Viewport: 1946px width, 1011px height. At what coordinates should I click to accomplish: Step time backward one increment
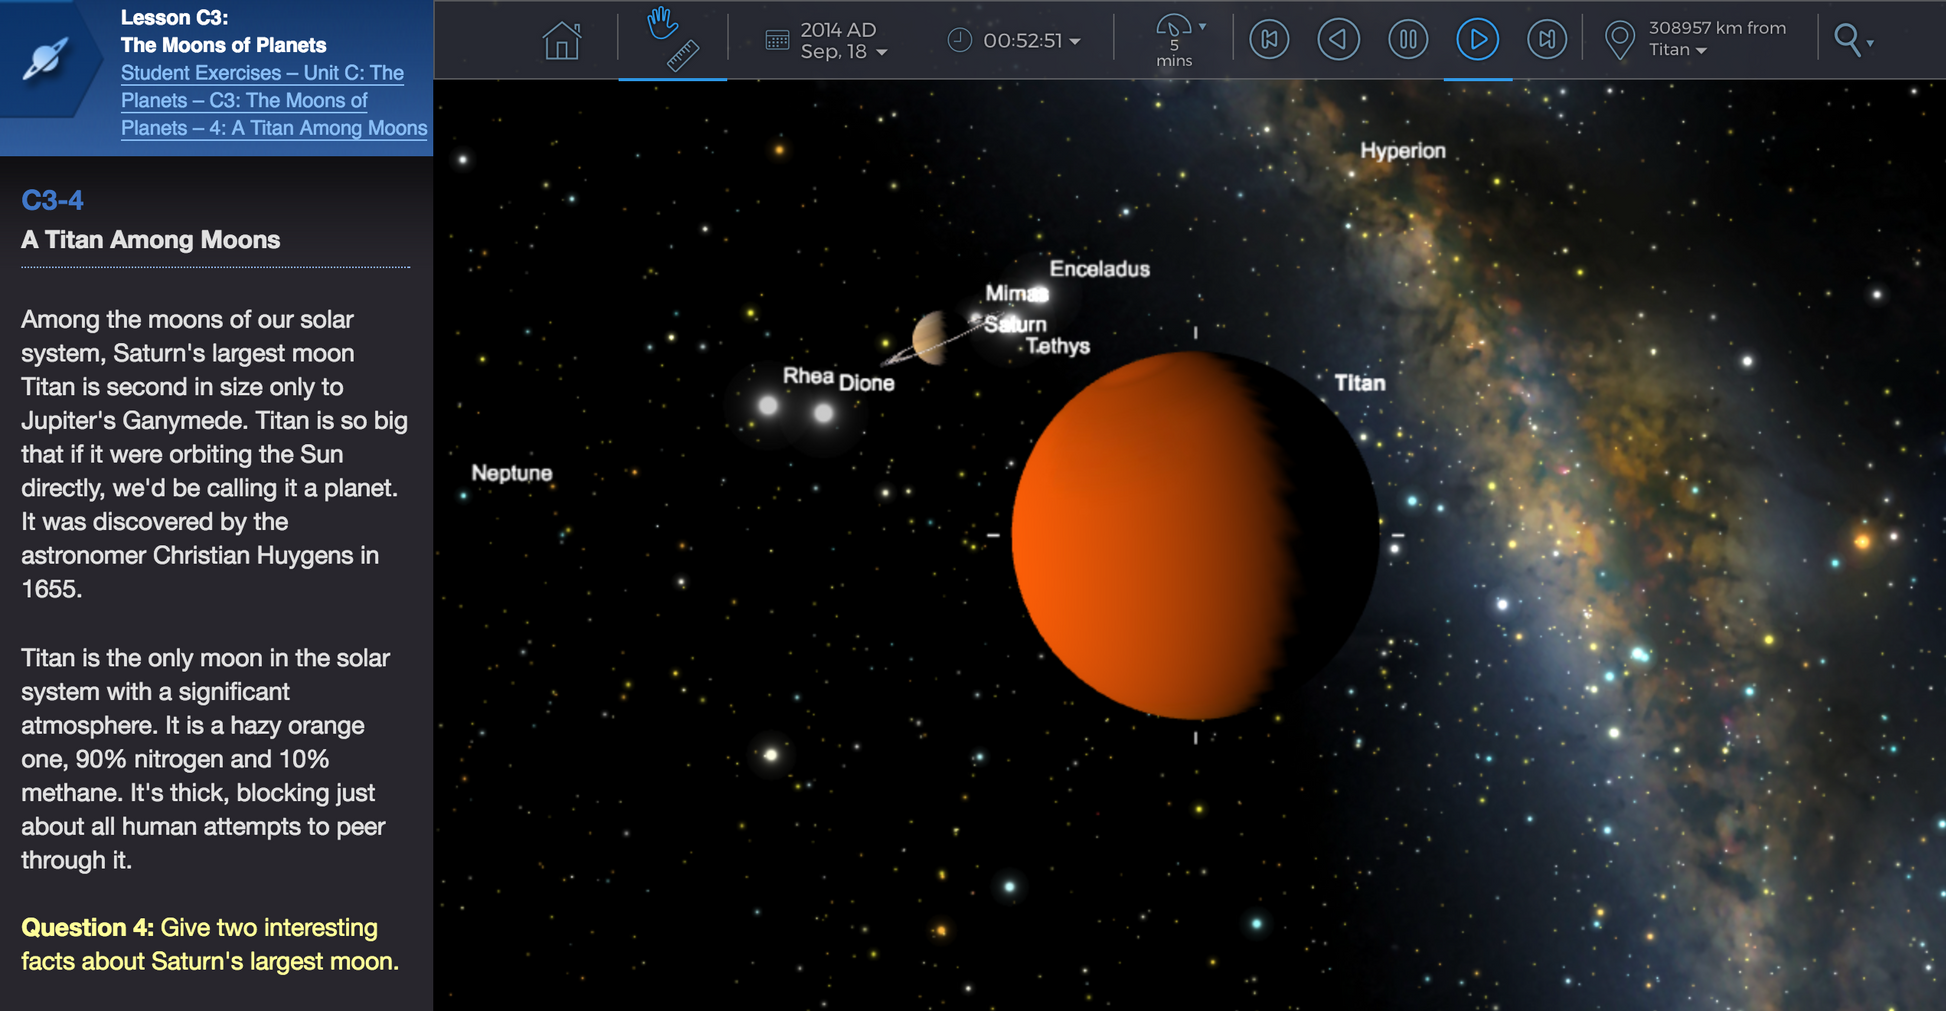coord(1269,40)
